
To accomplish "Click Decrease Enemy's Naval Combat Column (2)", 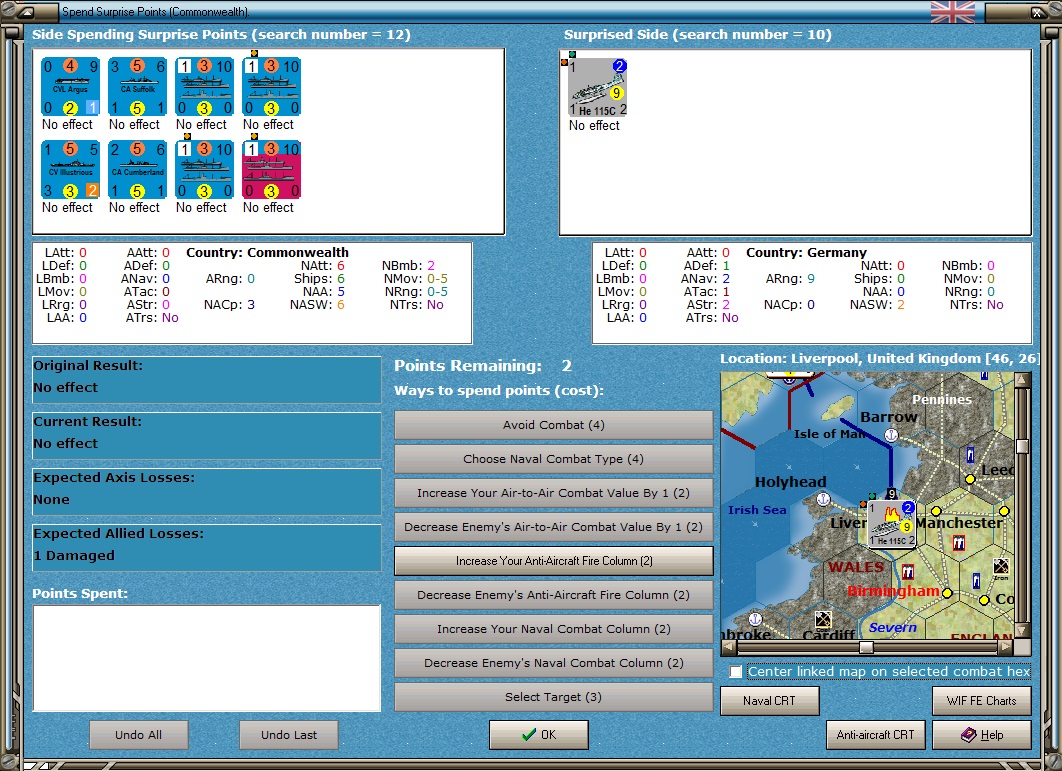I will 553,663.
